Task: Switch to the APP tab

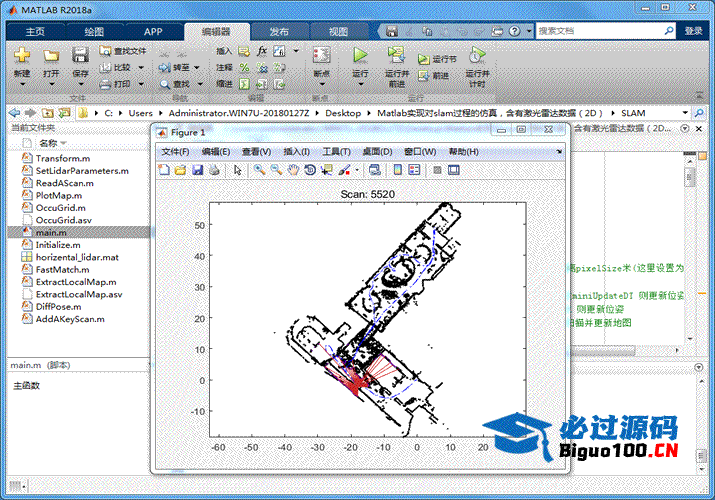Action: (153, 31)
